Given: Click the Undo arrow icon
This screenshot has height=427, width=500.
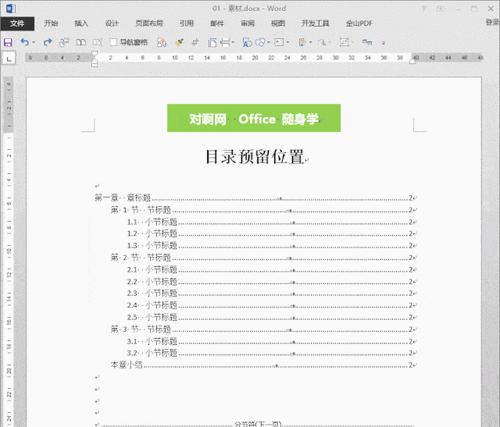Looking at the screenshot, I should 24,42.
